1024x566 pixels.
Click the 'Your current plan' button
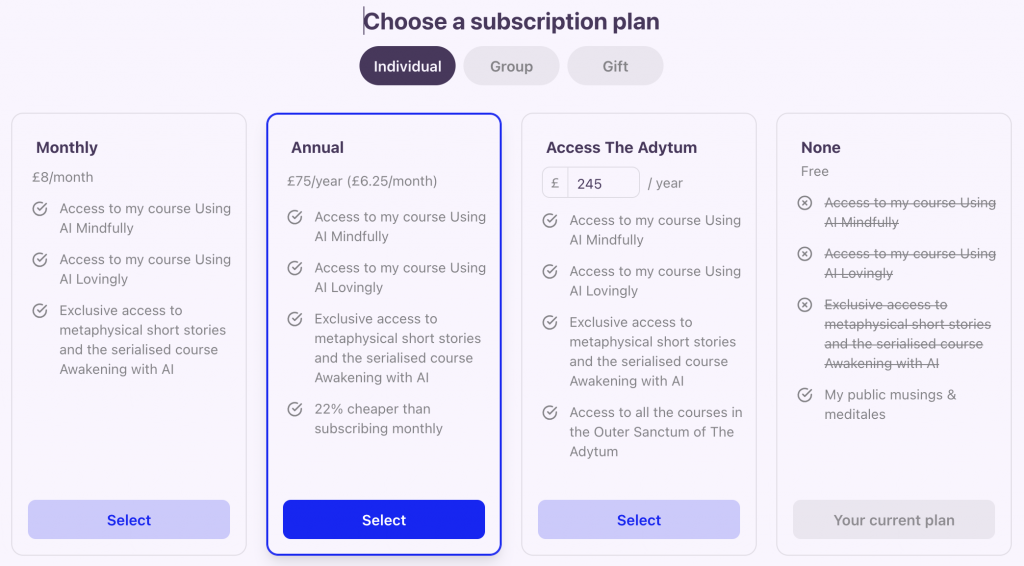[894, 520]
